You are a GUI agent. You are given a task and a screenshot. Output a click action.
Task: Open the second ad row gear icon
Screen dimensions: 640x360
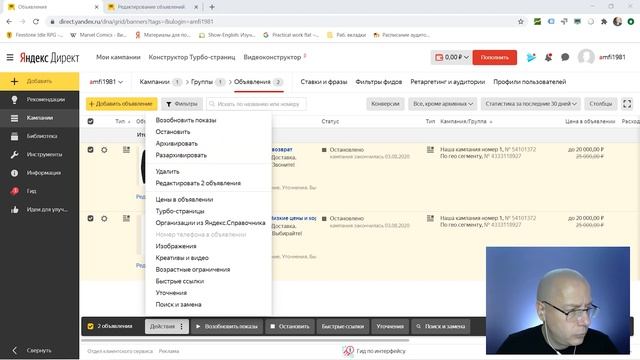104,218
